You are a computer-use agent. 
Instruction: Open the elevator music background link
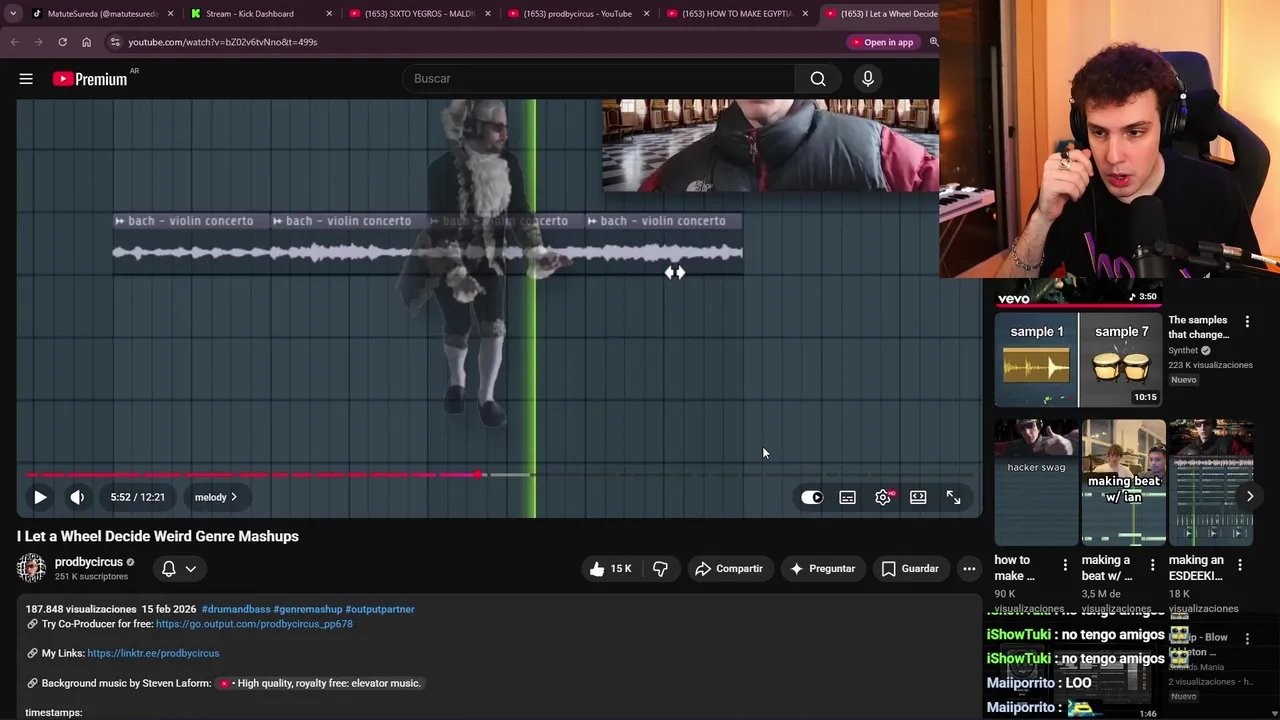pos(320,683)
